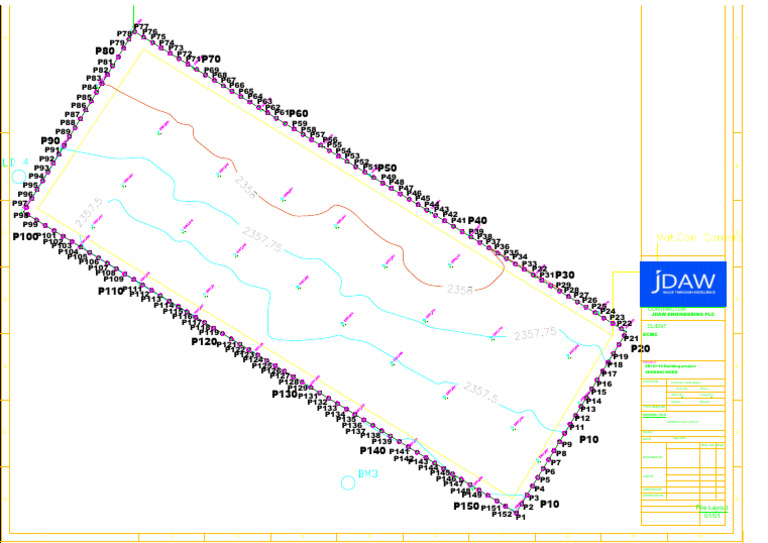Click the CLIENT title block heading
Image resolution: width=768 pixels, height=543 pixels.
657,326
